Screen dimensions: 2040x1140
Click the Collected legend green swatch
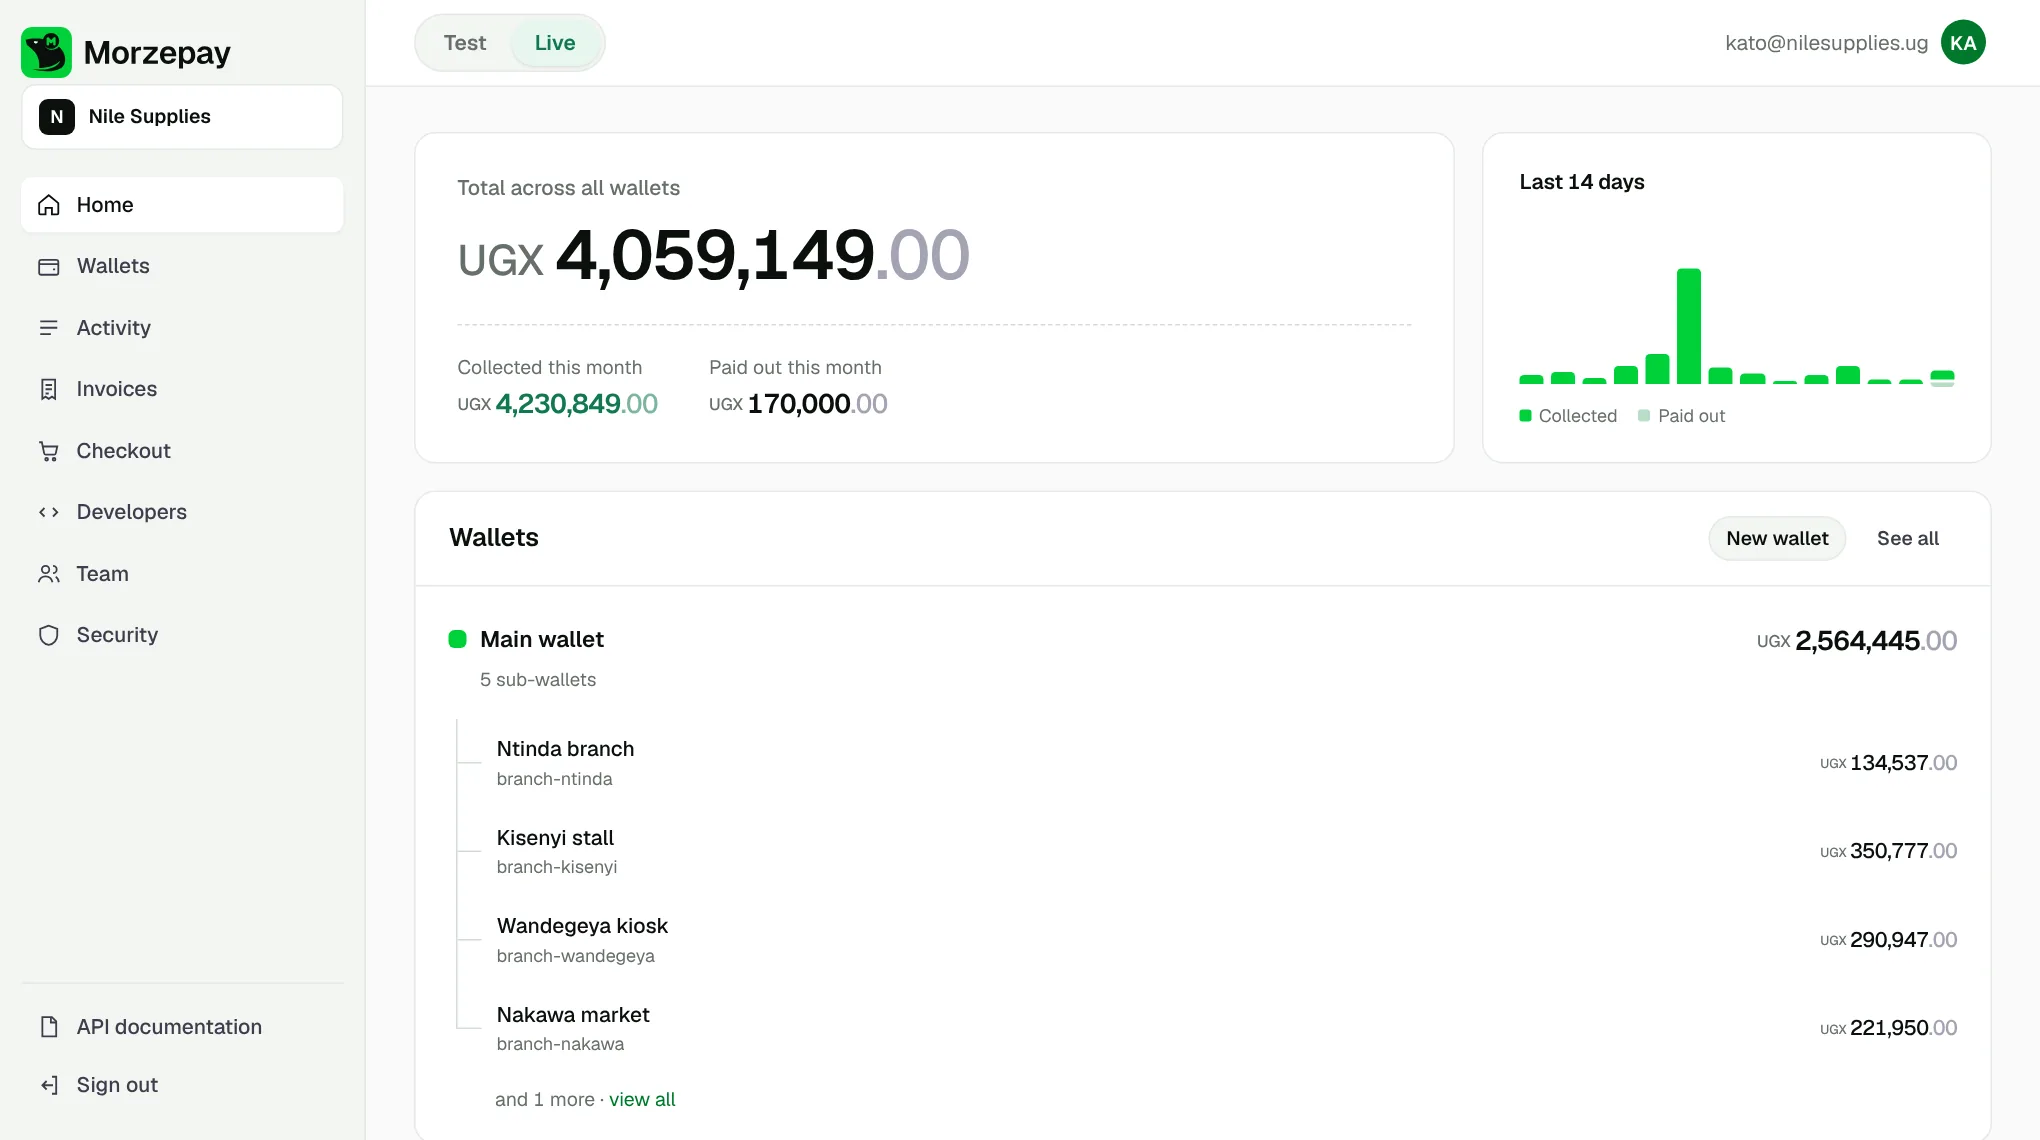[1525, 416]
